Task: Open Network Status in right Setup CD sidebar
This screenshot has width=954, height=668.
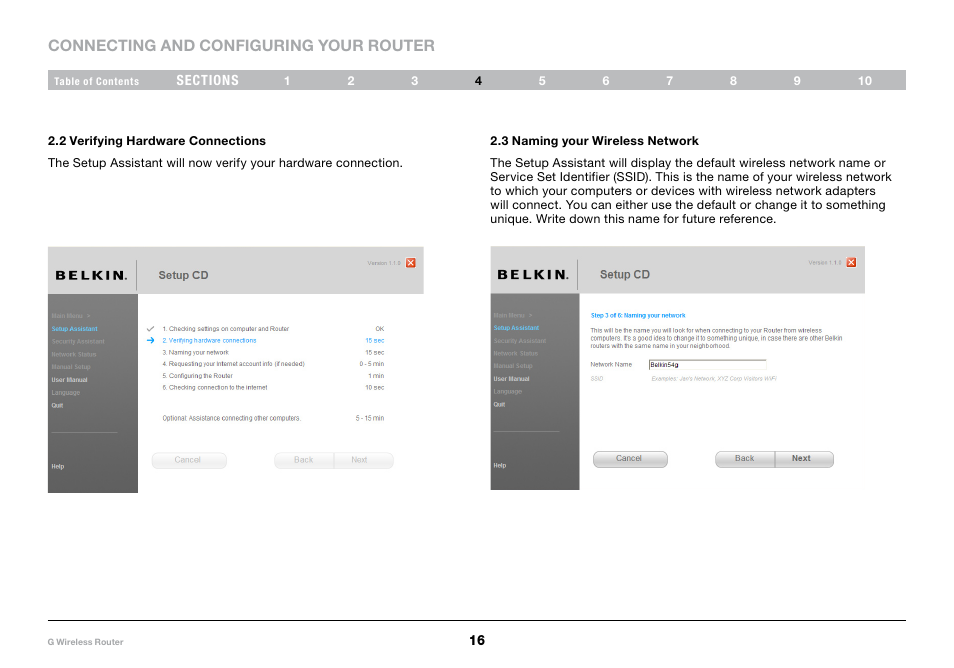Action: (515, 353)
